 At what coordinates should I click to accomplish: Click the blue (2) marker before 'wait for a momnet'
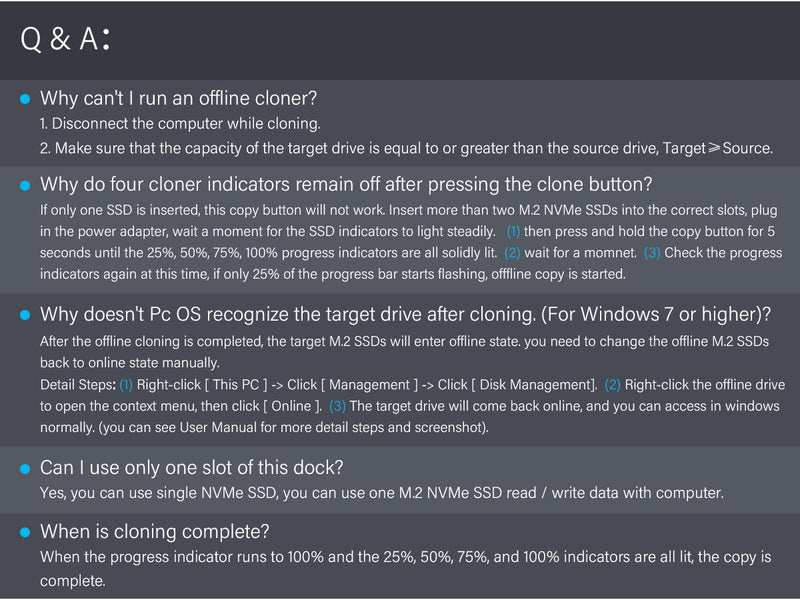512,253
